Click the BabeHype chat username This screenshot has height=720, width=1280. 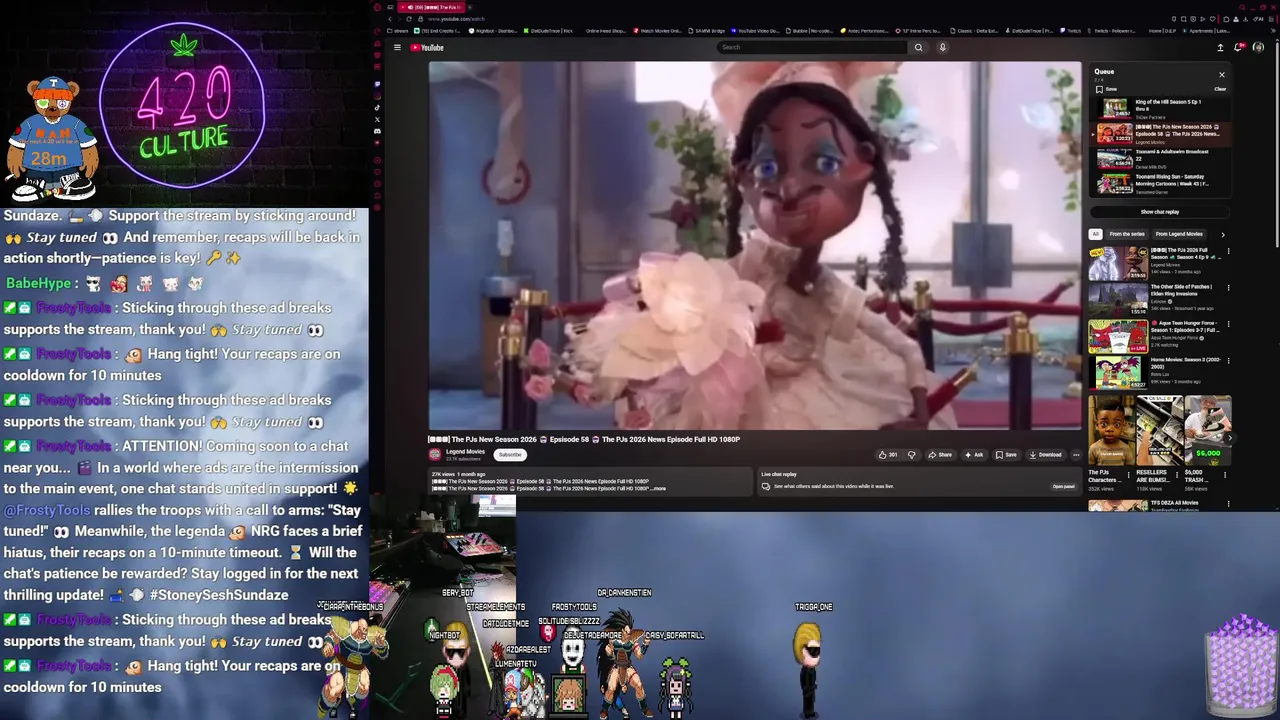[x=38, y=283]
